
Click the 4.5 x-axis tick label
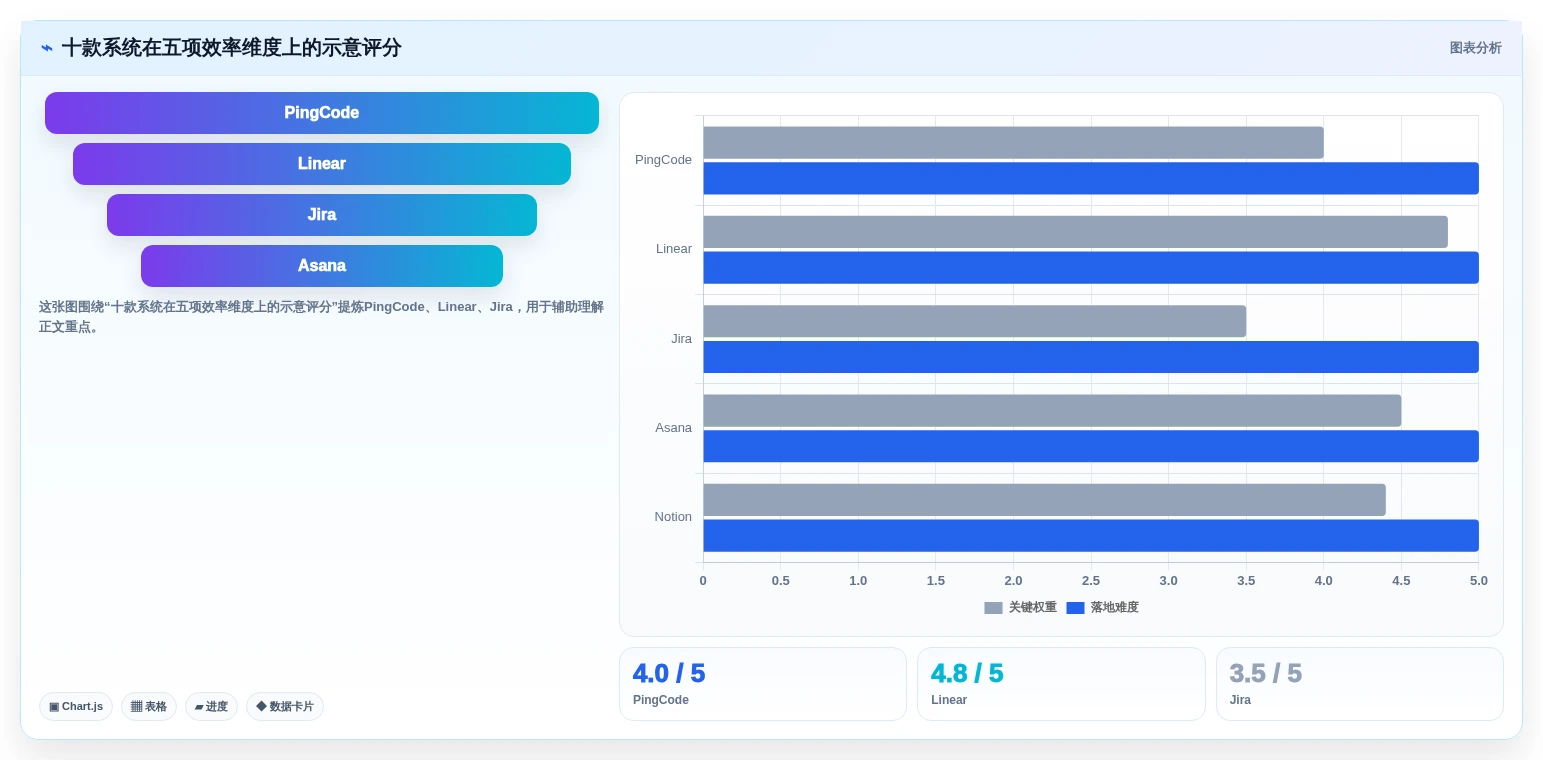1401,581
